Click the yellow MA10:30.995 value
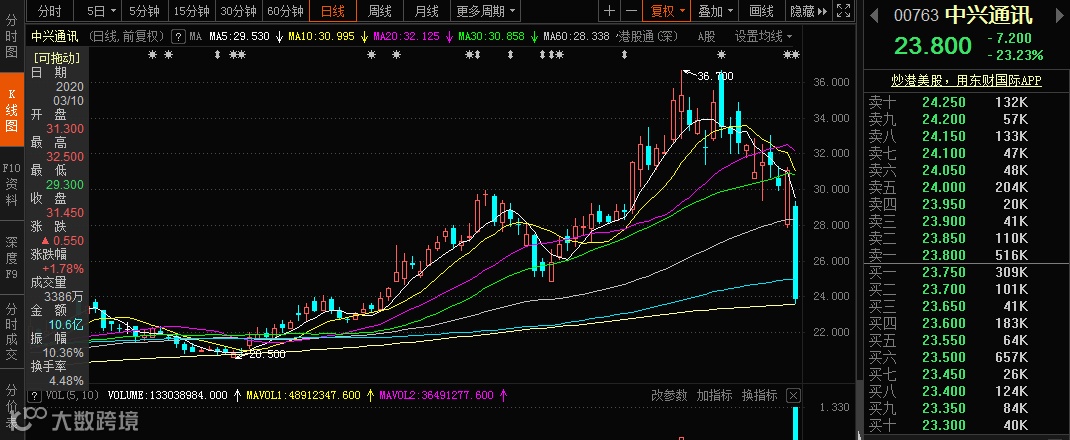The height and width of the screenshot is (440, 1070). [322, 36]
